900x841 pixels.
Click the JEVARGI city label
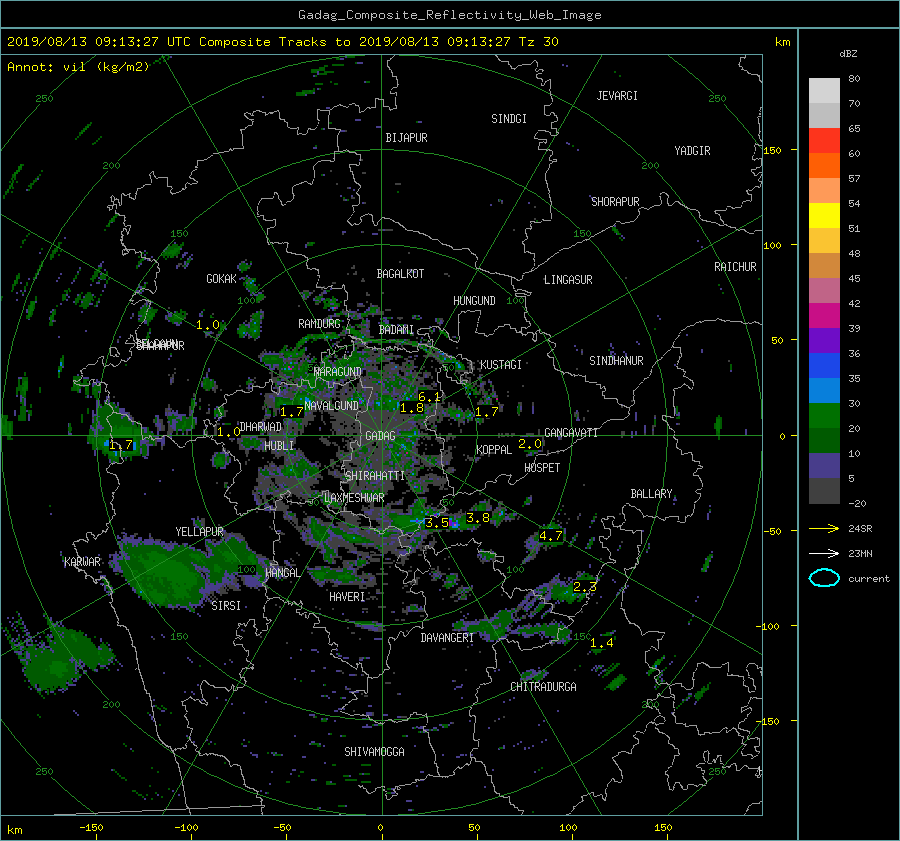(617, 96)
